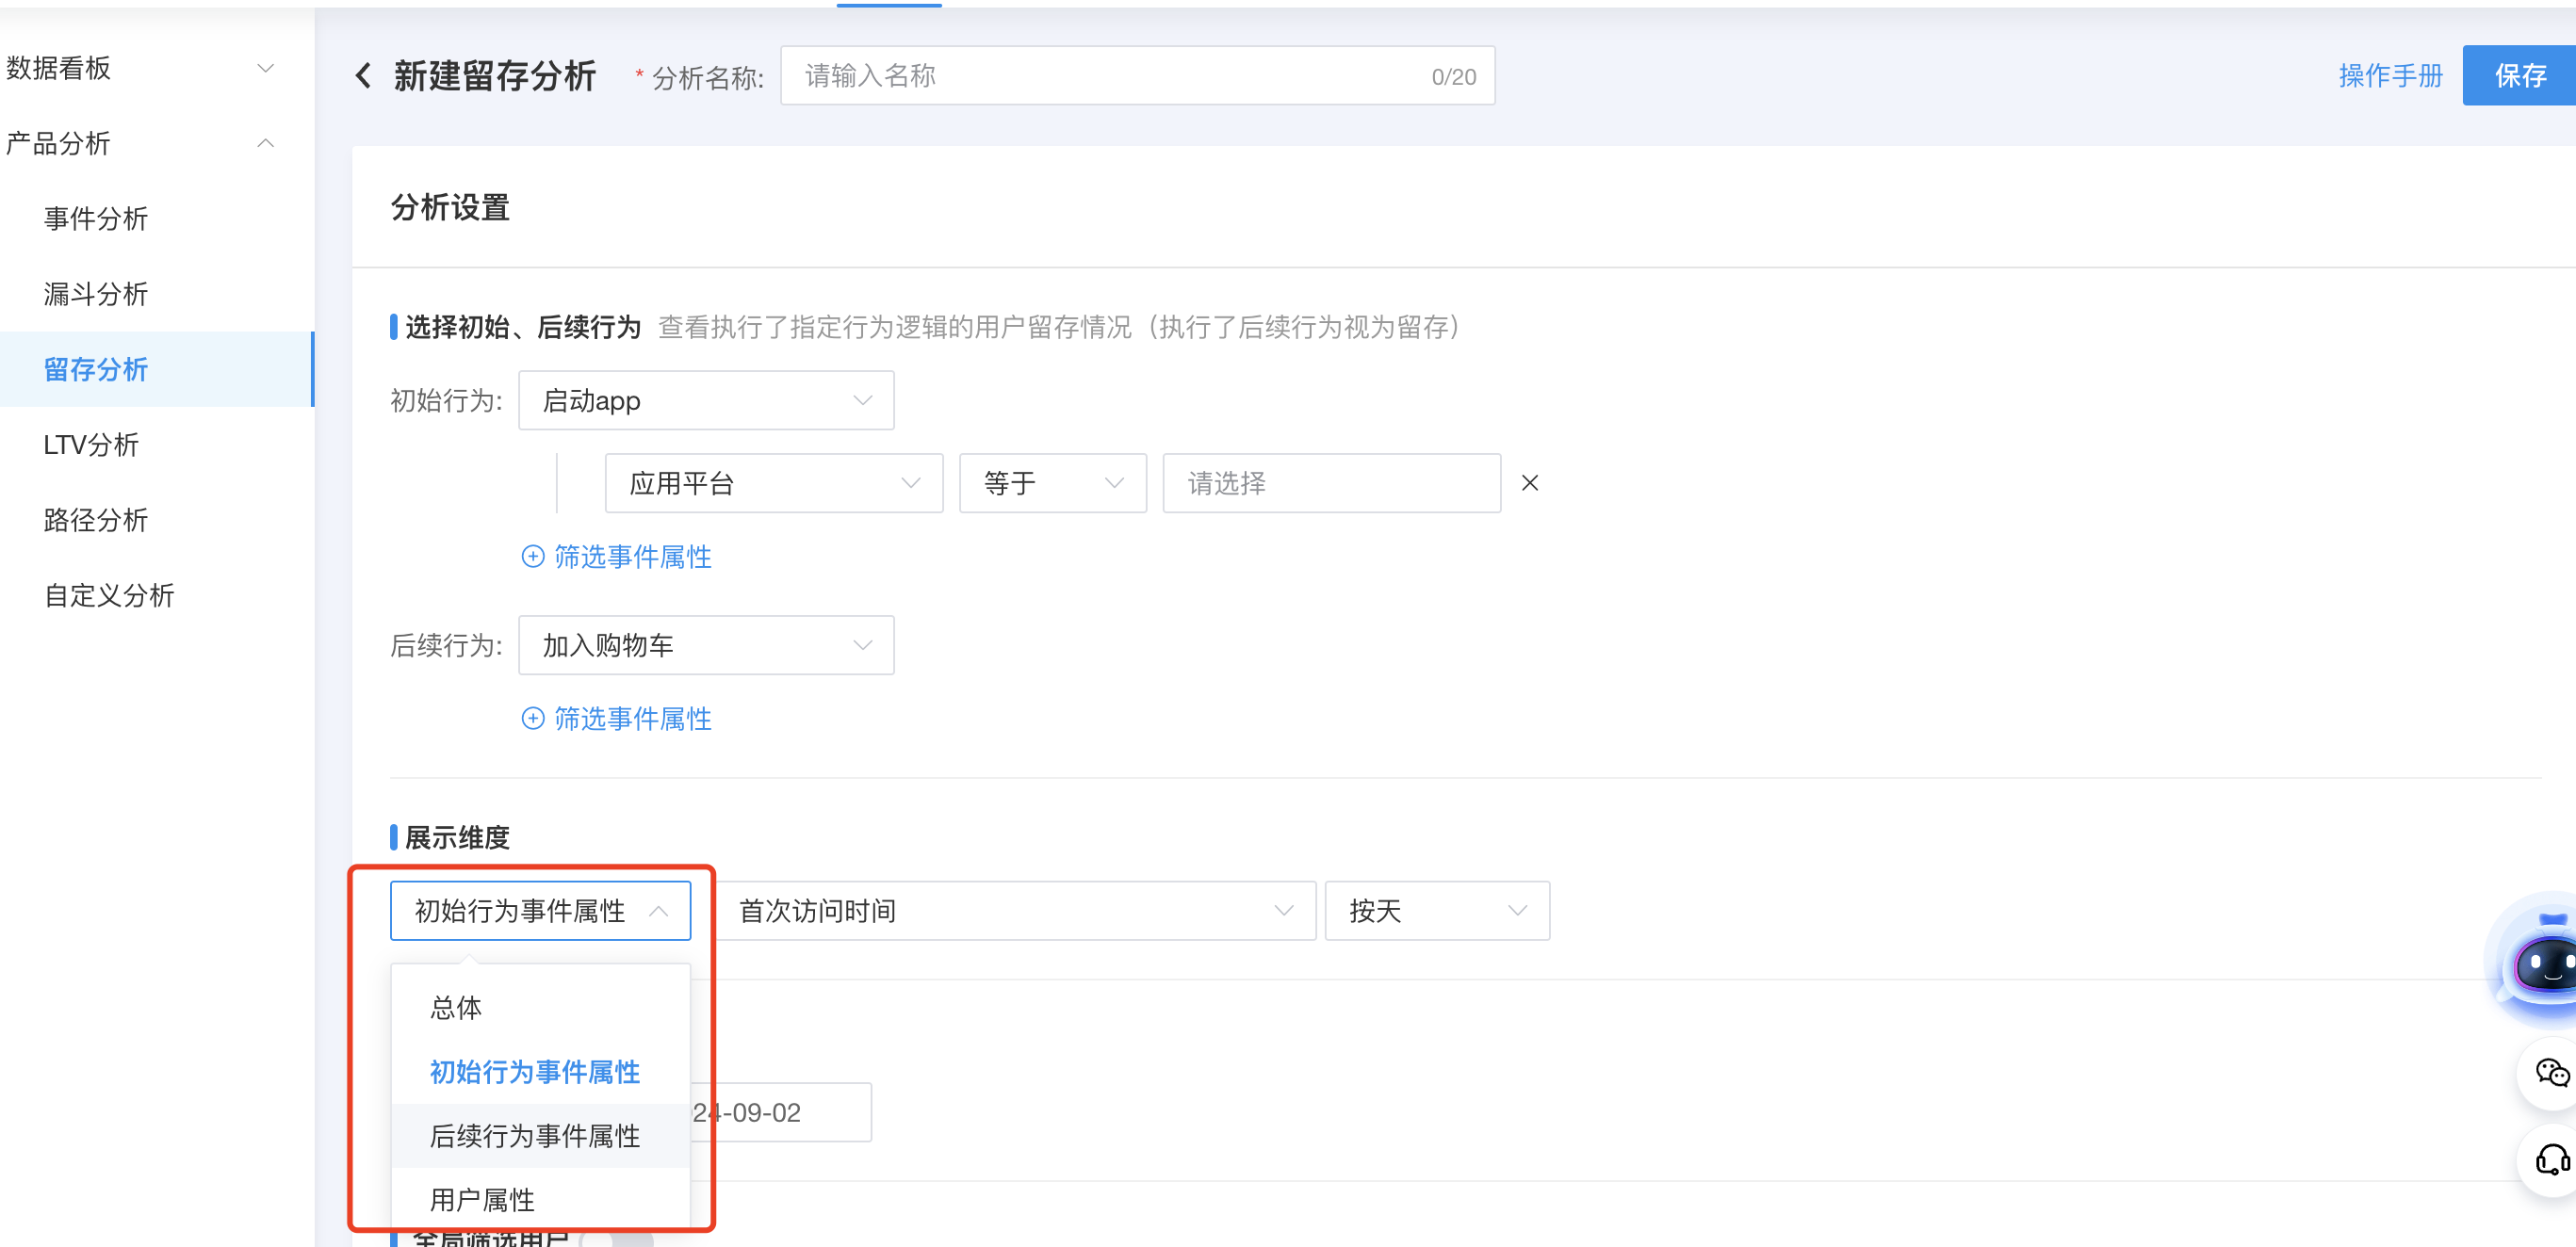Open 应用平台 property dropdown
Image resolution: width=2576 pixels, height=1247 pixels.
[x=773, y=484]
